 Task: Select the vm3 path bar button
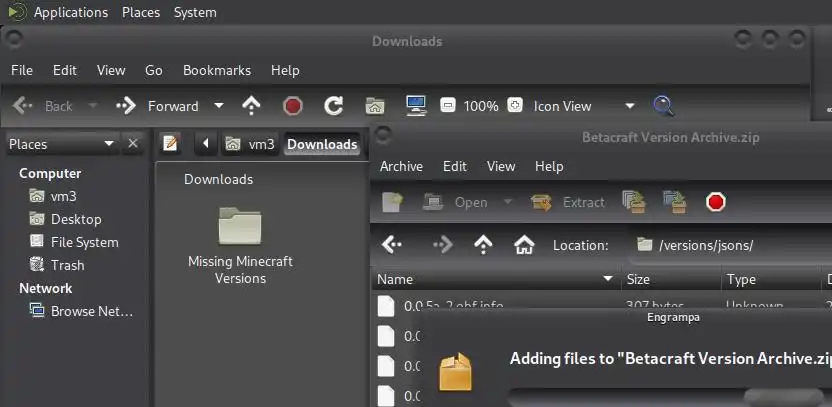click(x=250, y=144)
